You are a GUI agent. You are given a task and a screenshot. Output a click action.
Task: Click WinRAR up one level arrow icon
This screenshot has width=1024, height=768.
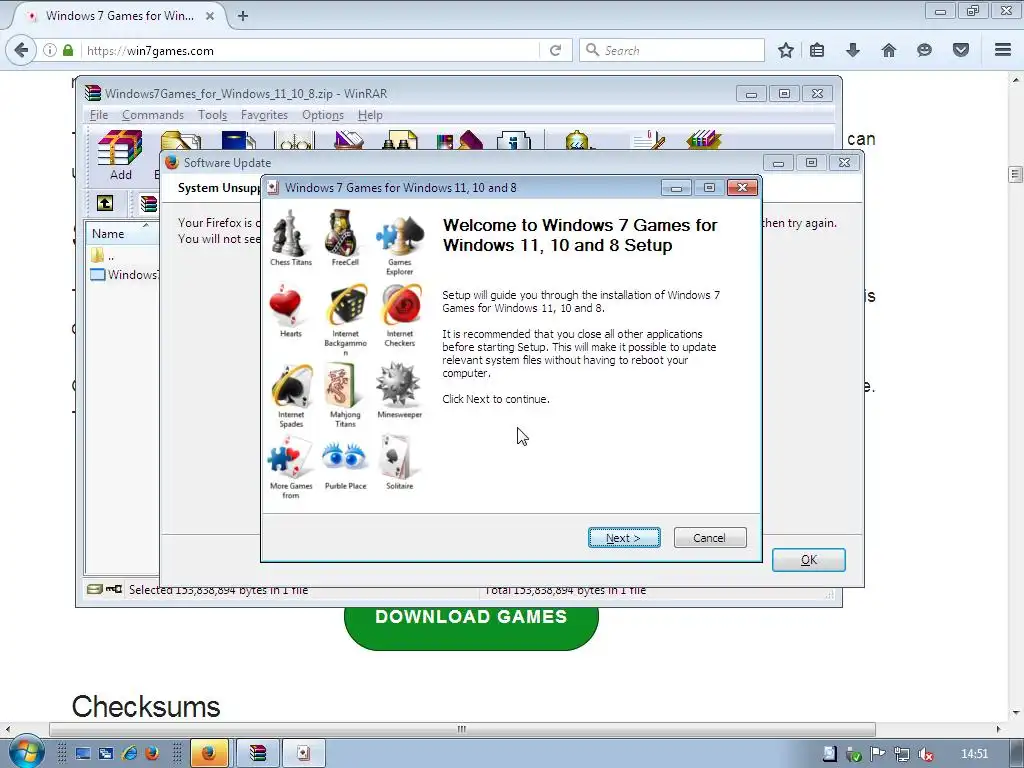(x=104, y=203)
